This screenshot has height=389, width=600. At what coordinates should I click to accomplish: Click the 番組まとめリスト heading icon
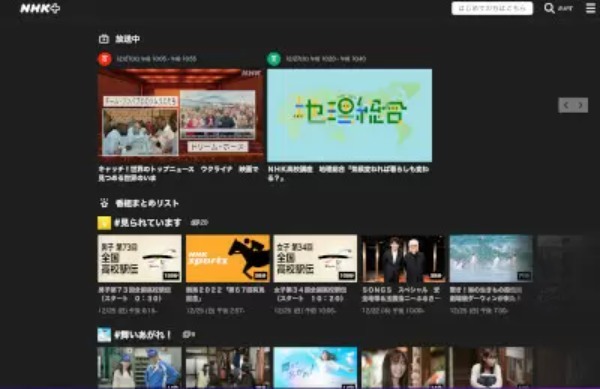click(104, 203)
